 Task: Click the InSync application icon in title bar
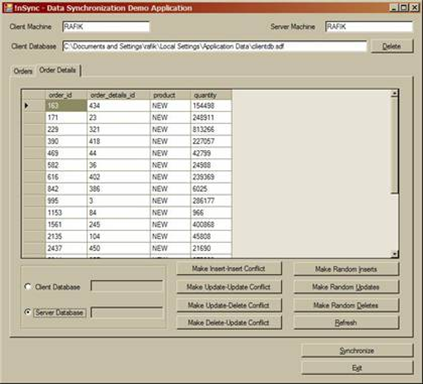8,8
